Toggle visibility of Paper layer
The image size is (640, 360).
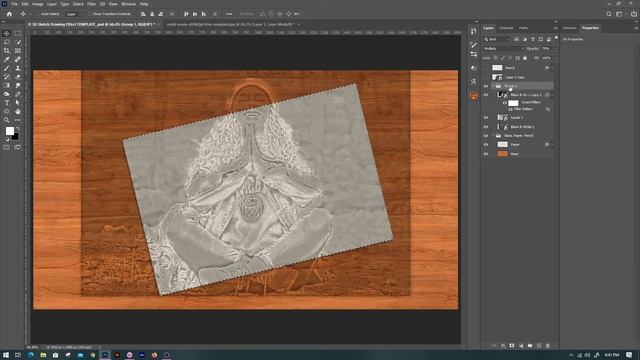point(486,144)
